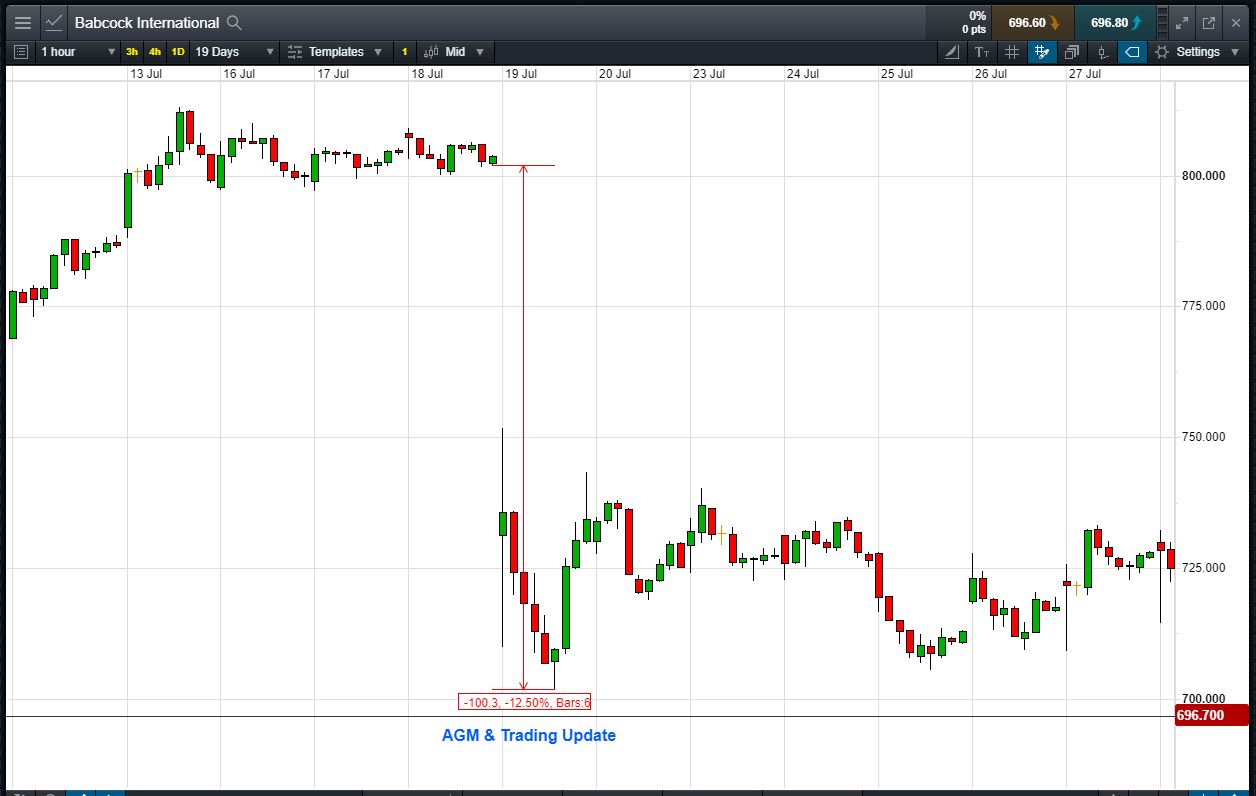This screenshot has width=1256, height=796.
Task: Close the Babcock International chart
Action: click(1236, 22)
